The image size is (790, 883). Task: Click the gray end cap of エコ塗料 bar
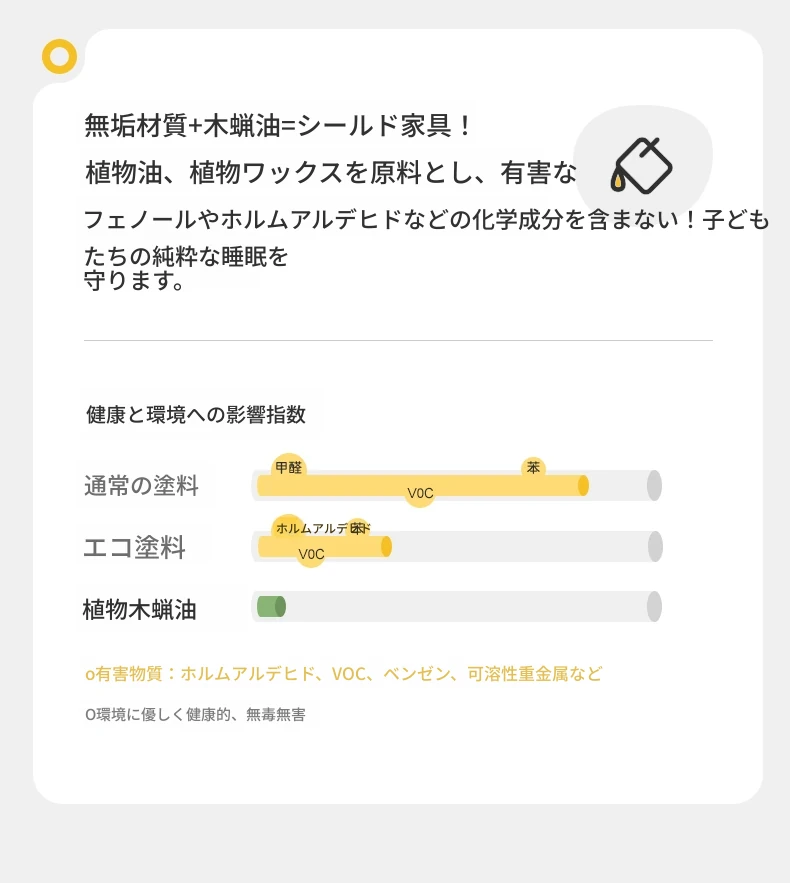point(655,546)
